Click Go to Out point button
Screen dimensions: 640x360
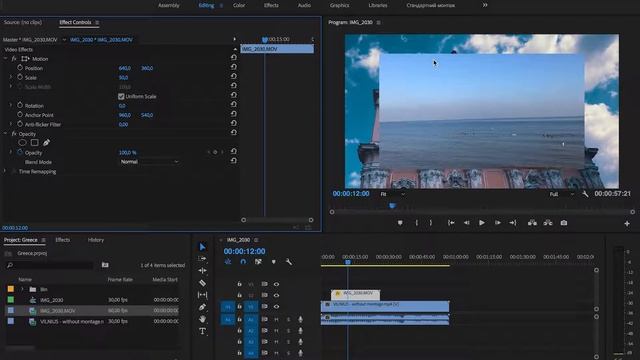coord(513,223)
